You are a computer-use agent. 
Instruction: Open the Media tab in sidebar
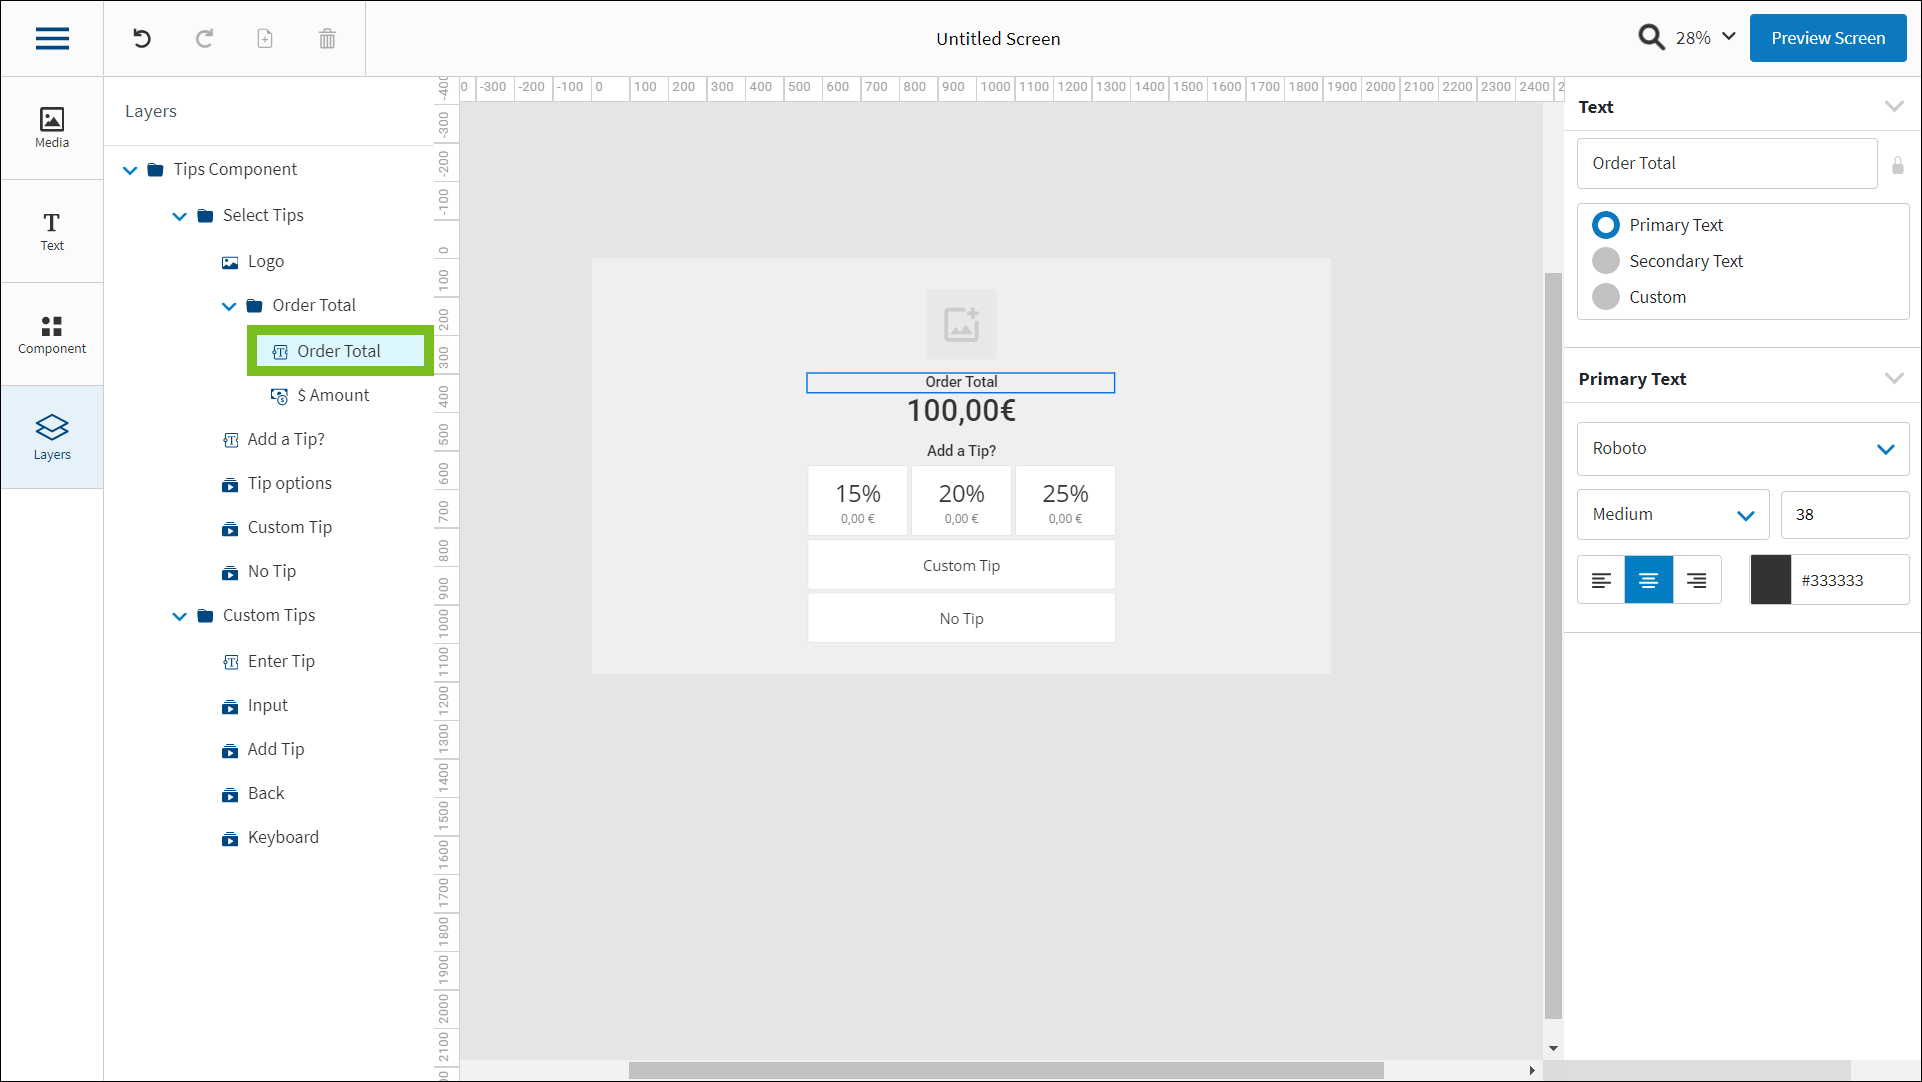click(x=52, y=128)
